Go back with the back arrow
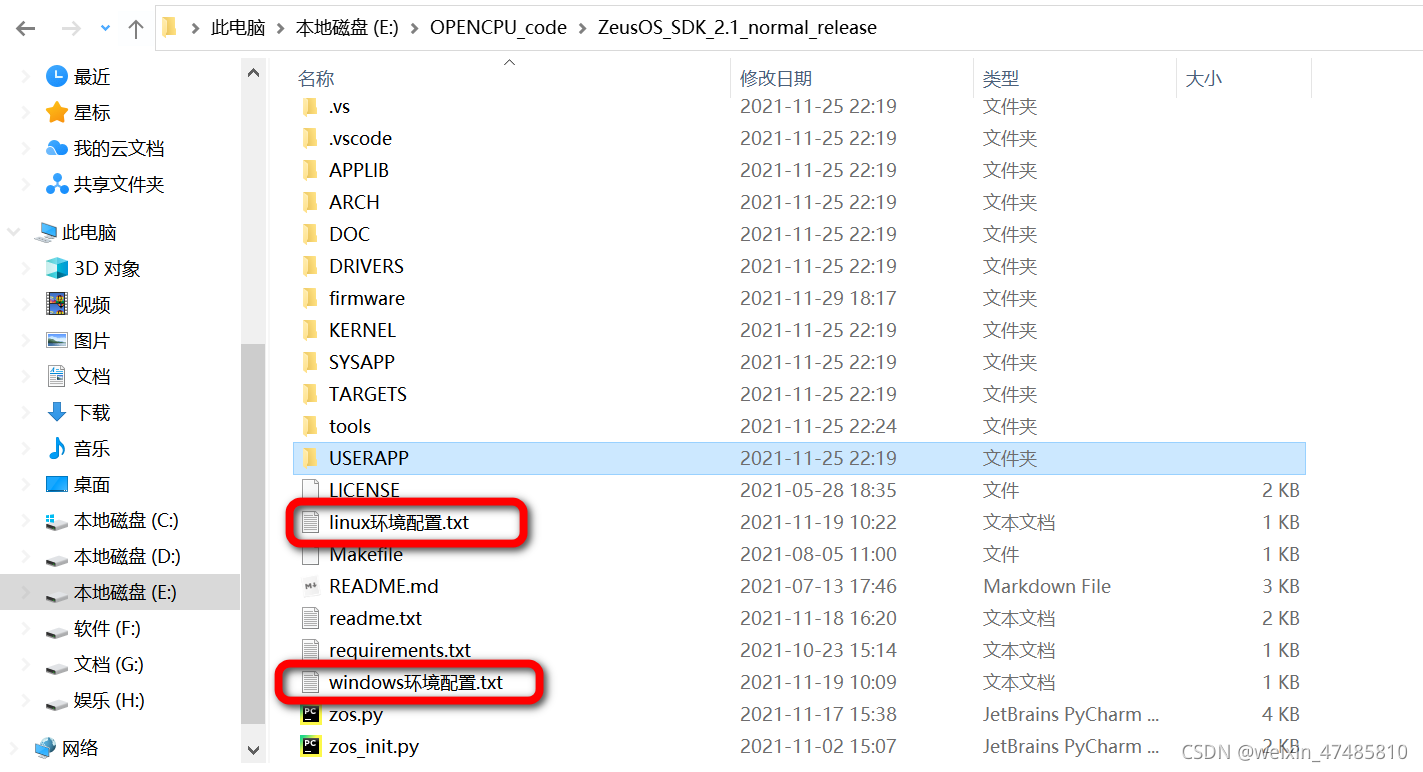Screen dimensions: 1423x772 (x=25, y=28)
